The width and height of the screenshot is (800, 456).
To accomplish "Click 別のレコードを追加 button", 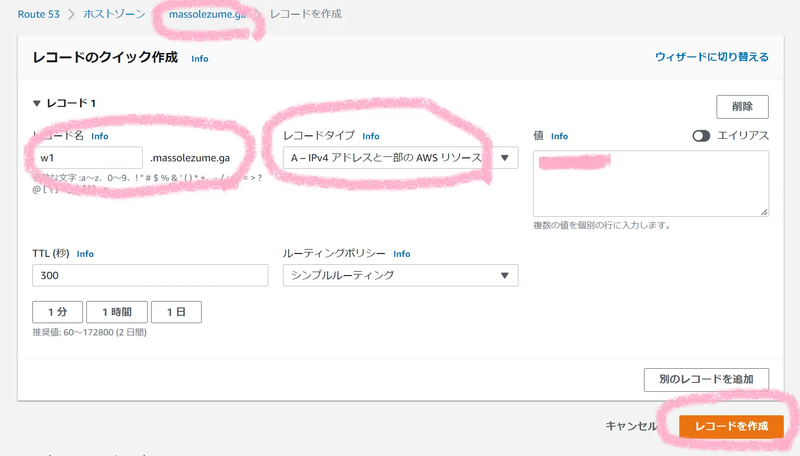I will (706, 379).
